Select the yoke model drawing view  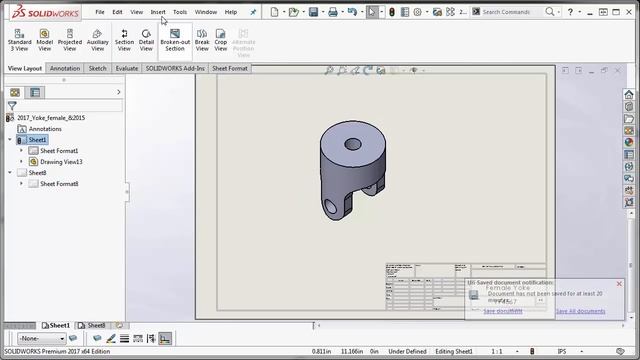(x=353, y=171)
